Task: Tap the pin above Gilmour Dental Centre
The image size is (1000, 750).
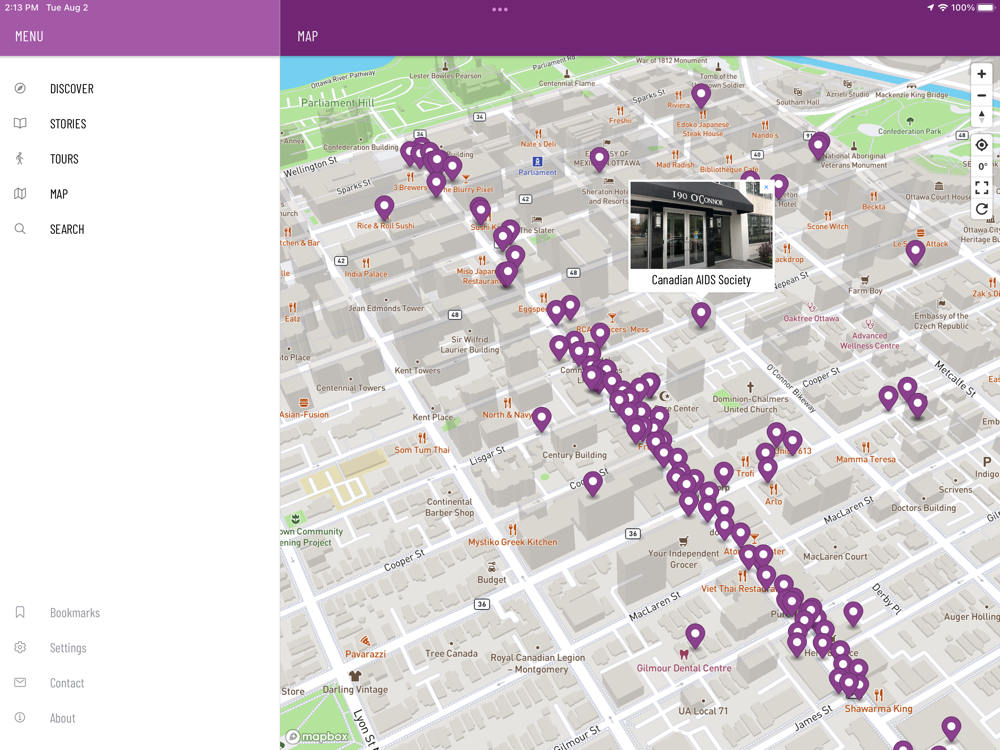Action: pos(695,636)
